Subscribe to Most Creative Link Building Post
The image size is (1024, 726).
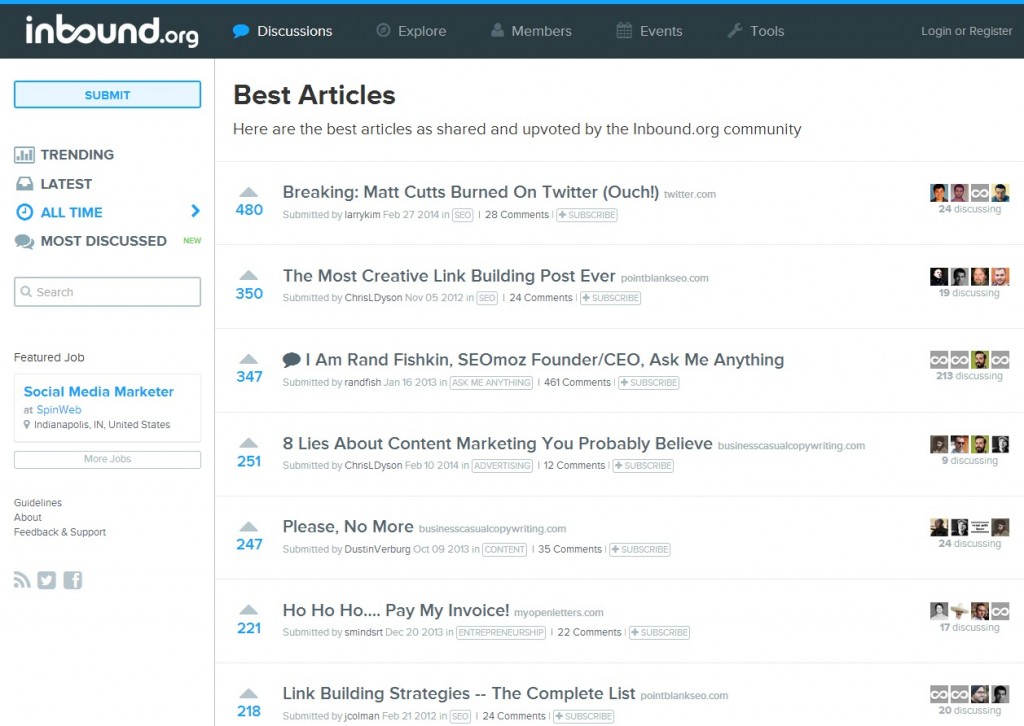click(x=611, y=298)
